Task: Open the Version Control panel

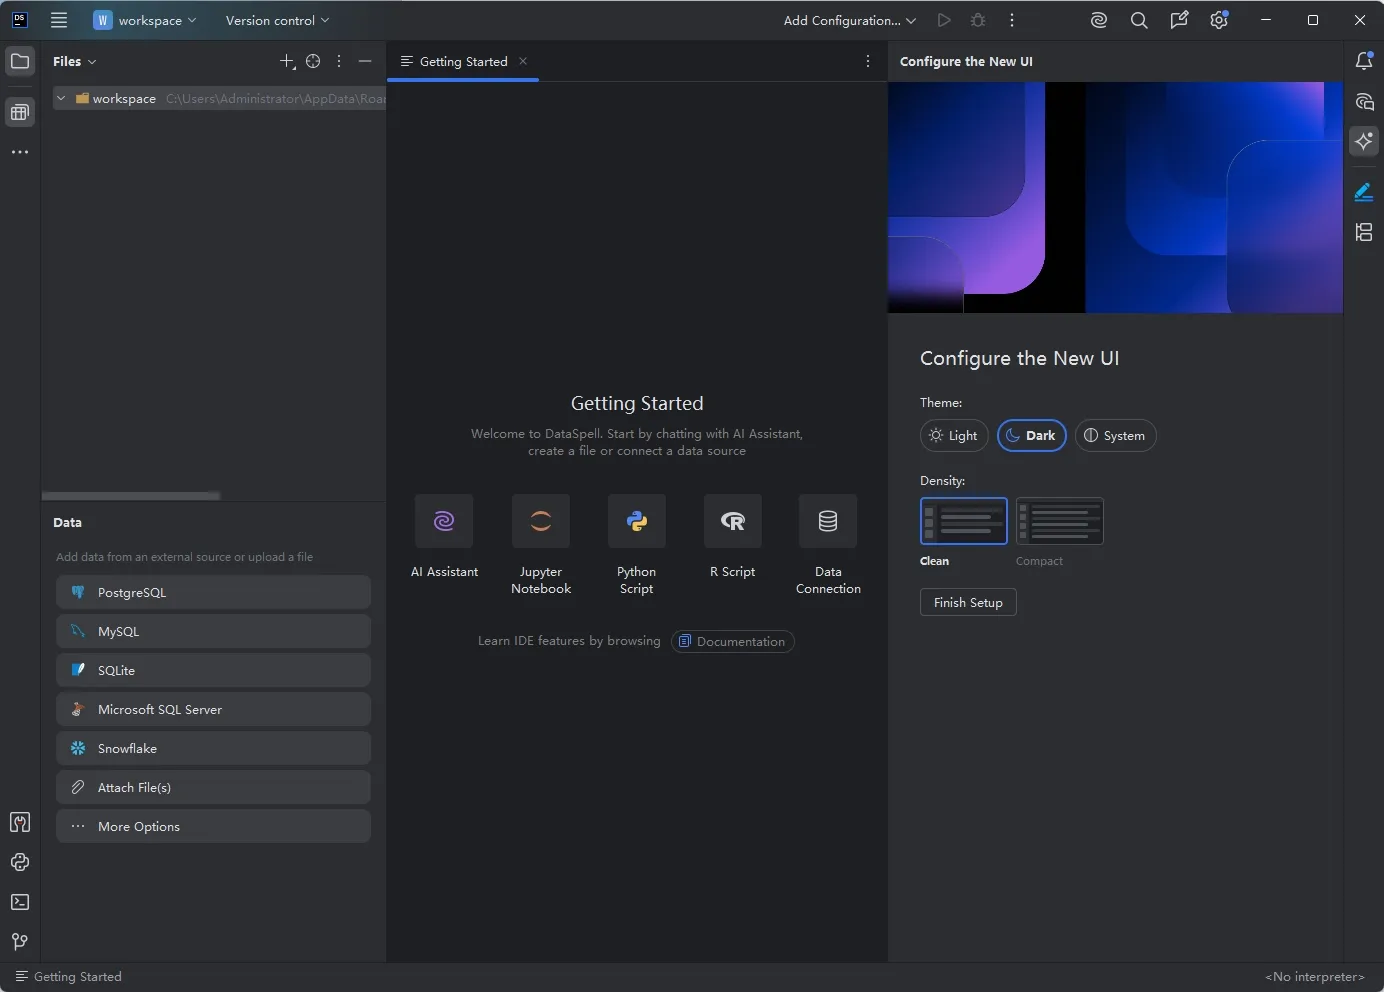Action: tap(19, 941)
